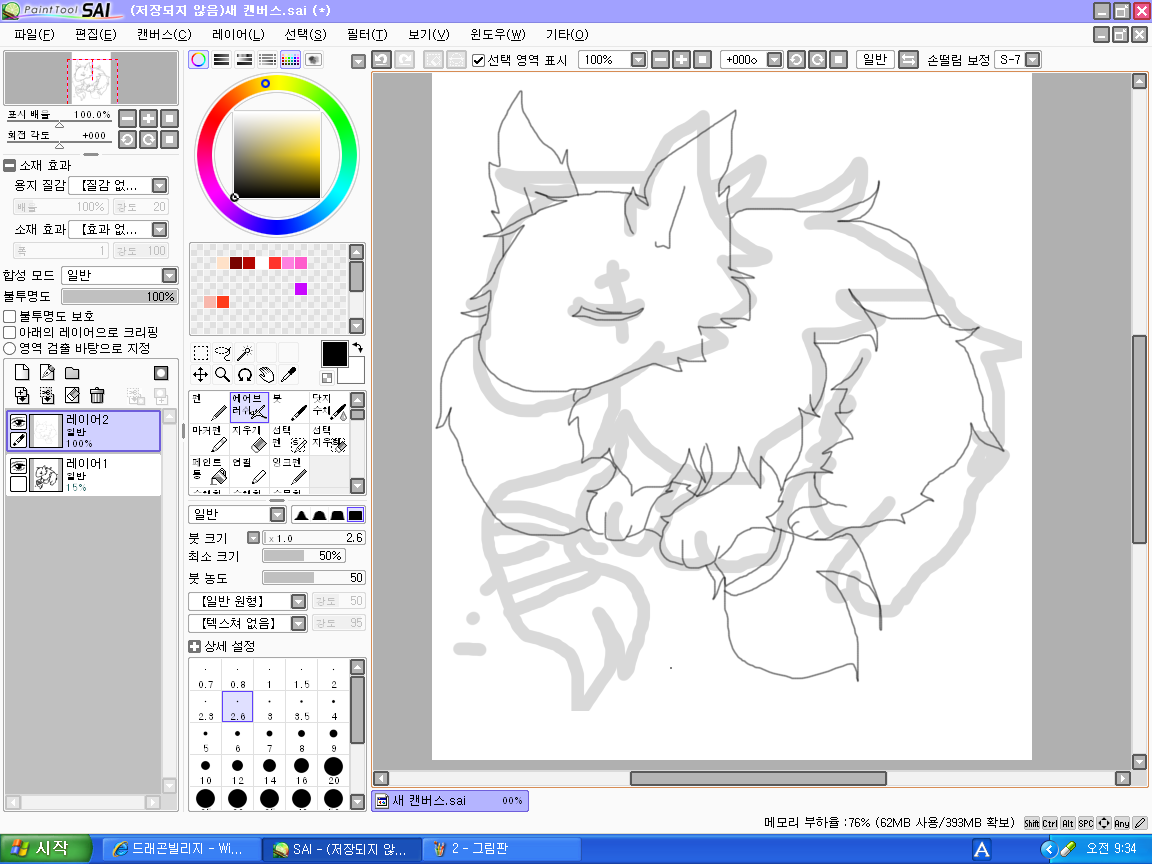Viewport: 1152px width, 864px height.
Task: Select the magic wand tool
Action: click(x=244, y=352)
